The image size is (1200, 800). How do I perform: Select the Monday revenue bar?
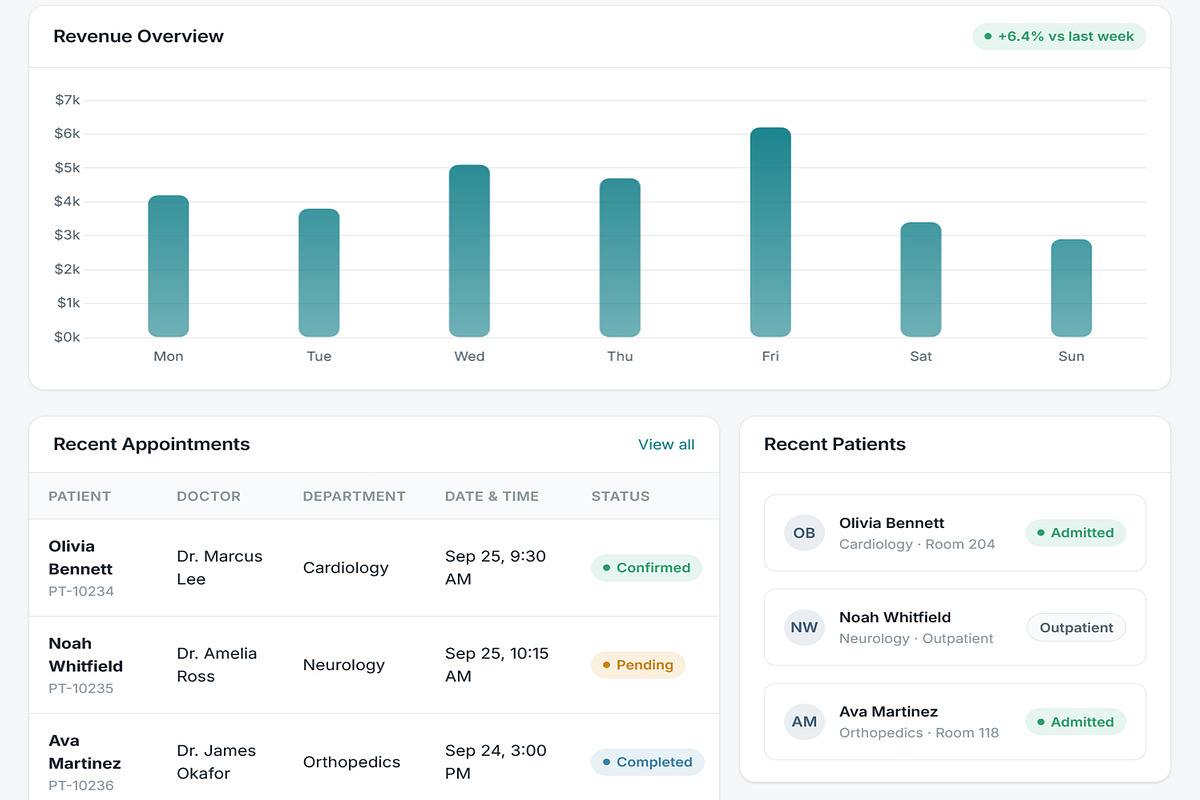click(168, 266)
